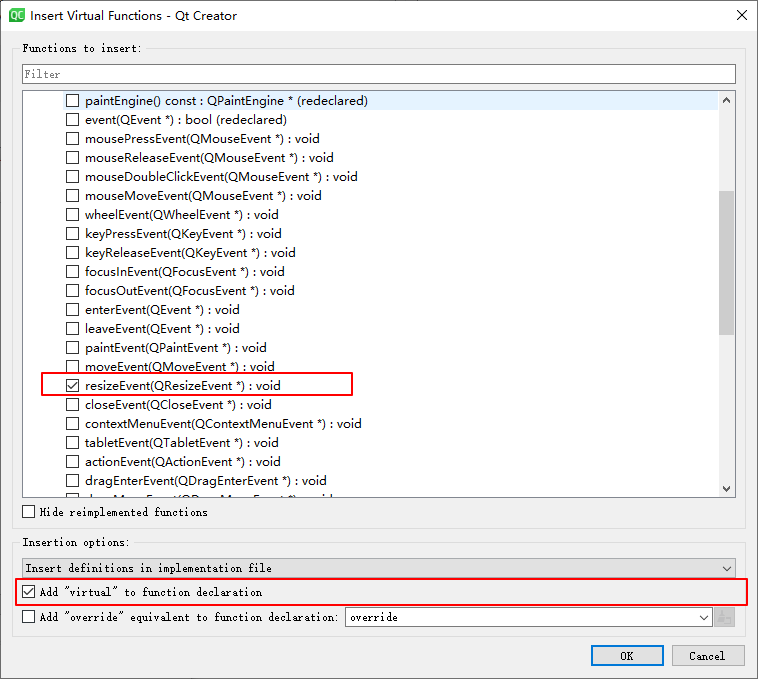Click the function list scrollbar up arrow

click(x=726, y=101)
